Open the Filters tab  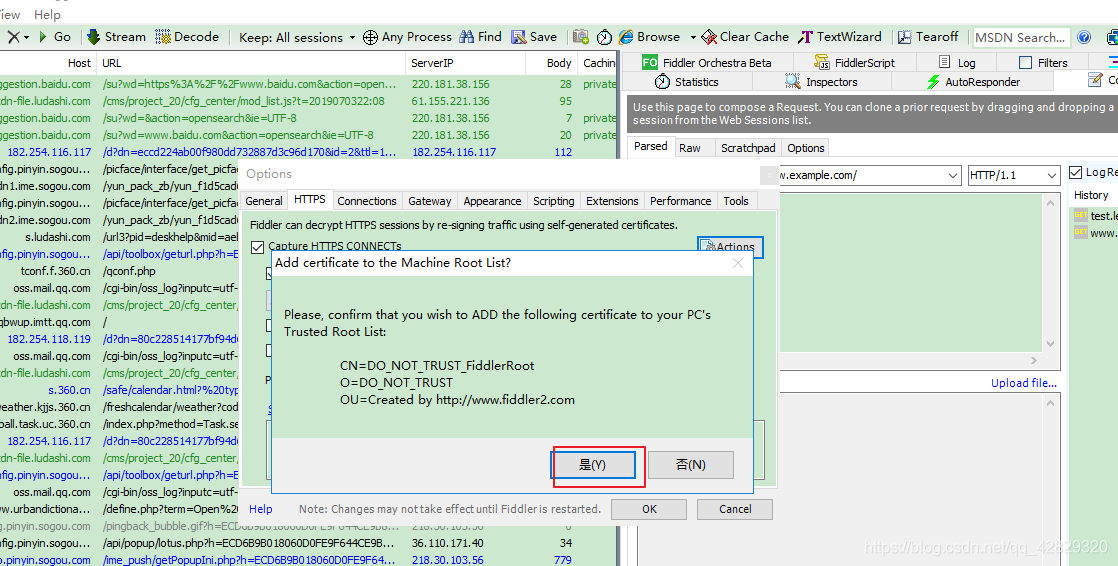click(1043, 63)
